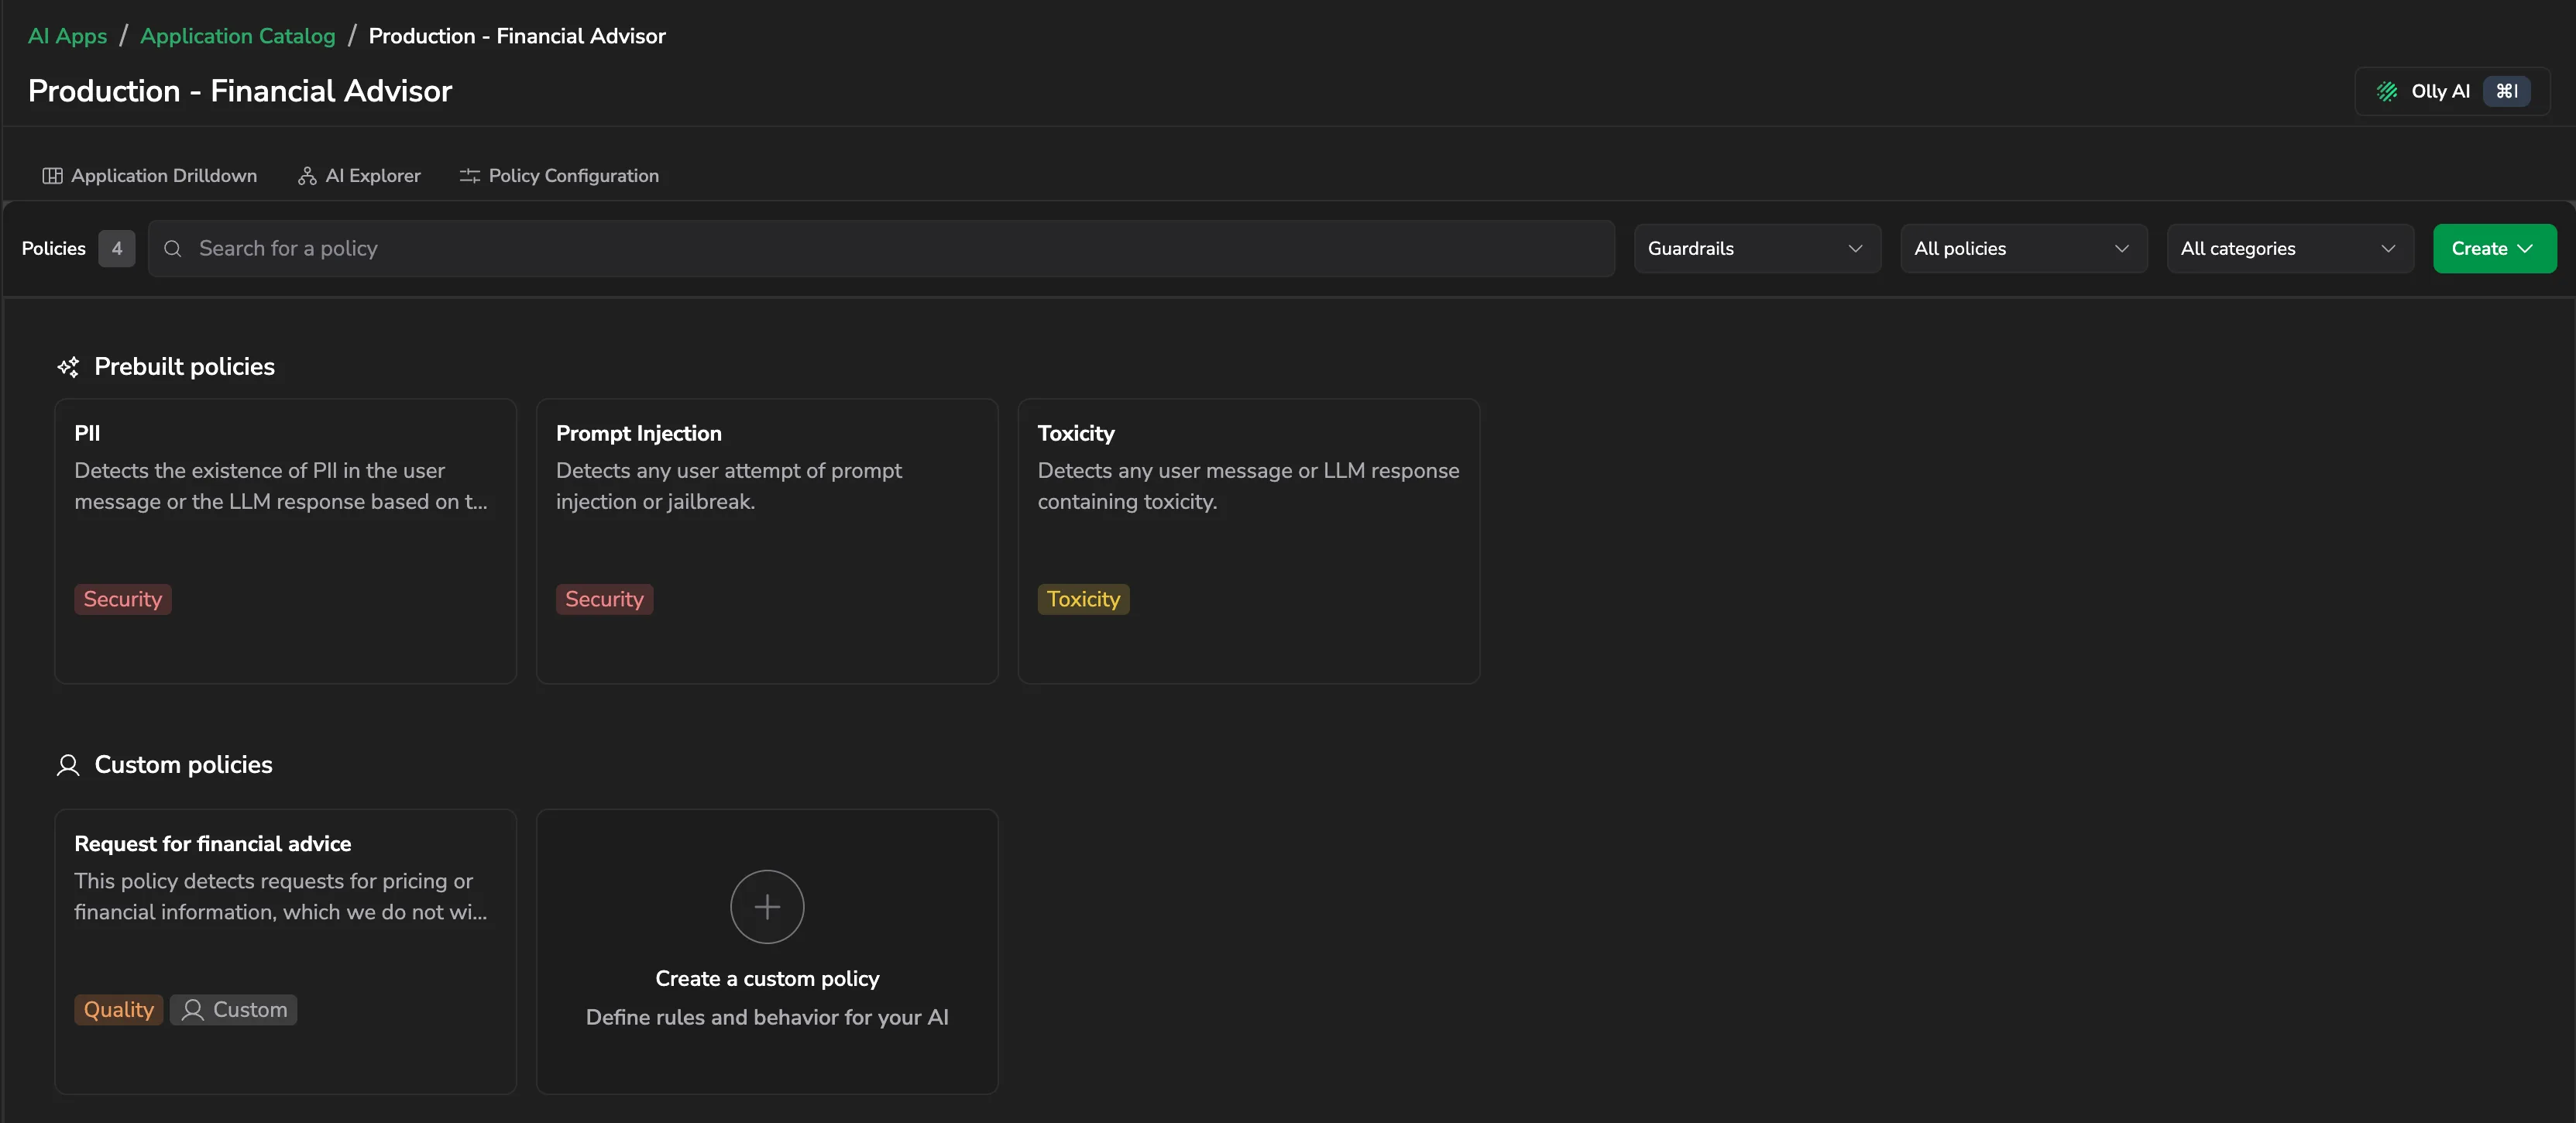Click Security tag on PII card
The image size is (2576, 1123).
point(123,599)
